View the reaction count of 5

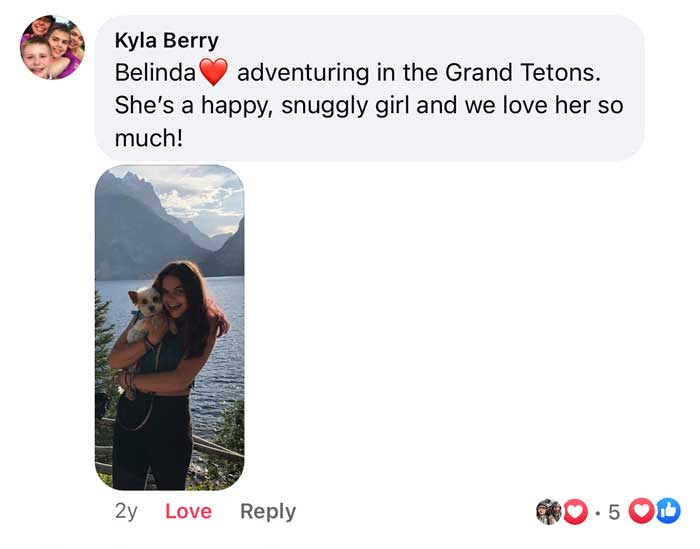click(x=614, y=512)
